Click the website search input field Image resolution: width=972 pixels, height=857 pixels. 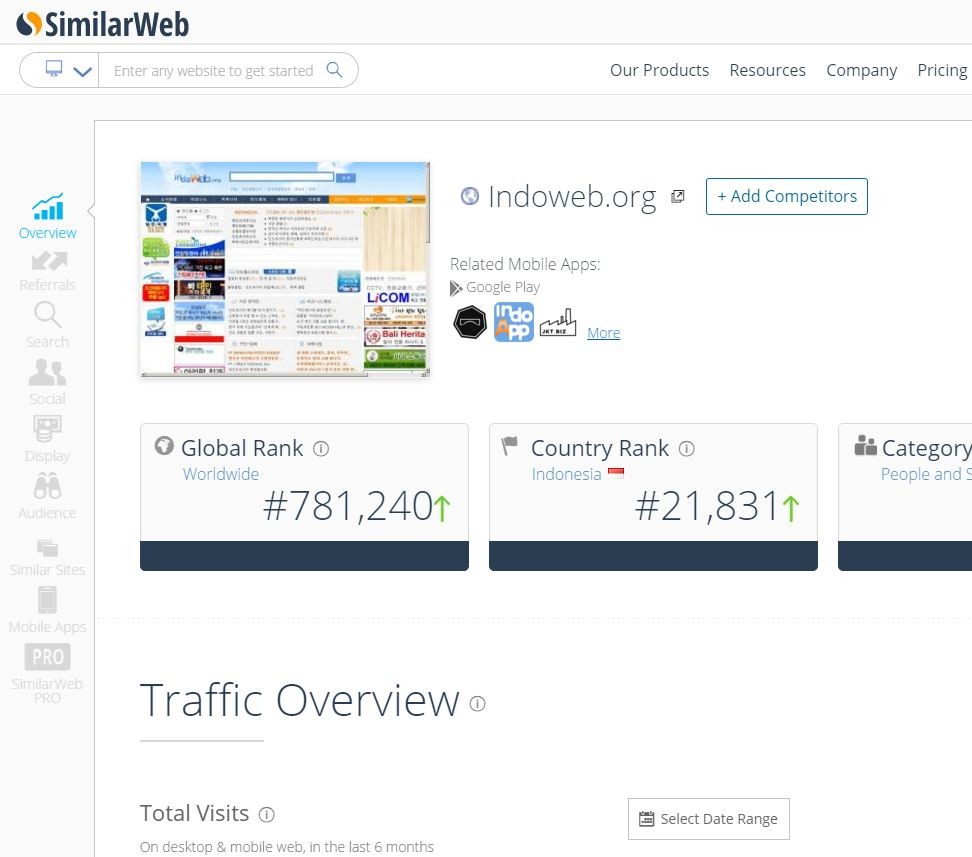click(214, 71)
